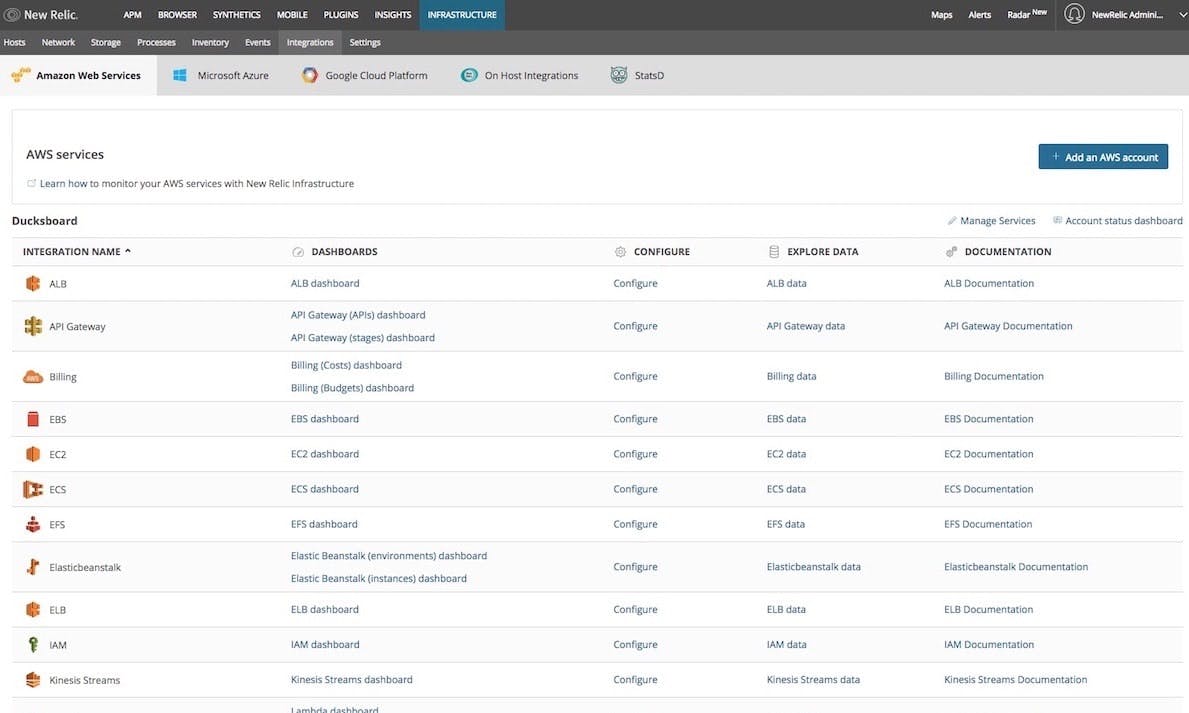Open the IAM Documentation link
This screenshot has height=713, width=1189.
click(x=989, y=645)
